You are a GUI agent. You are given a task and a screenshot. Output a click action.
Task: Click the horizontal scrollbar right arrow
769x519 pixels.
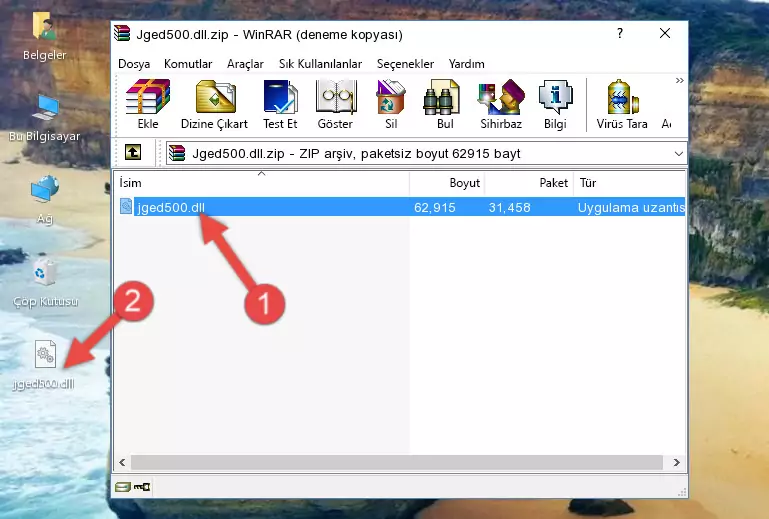tap(676, 462)
